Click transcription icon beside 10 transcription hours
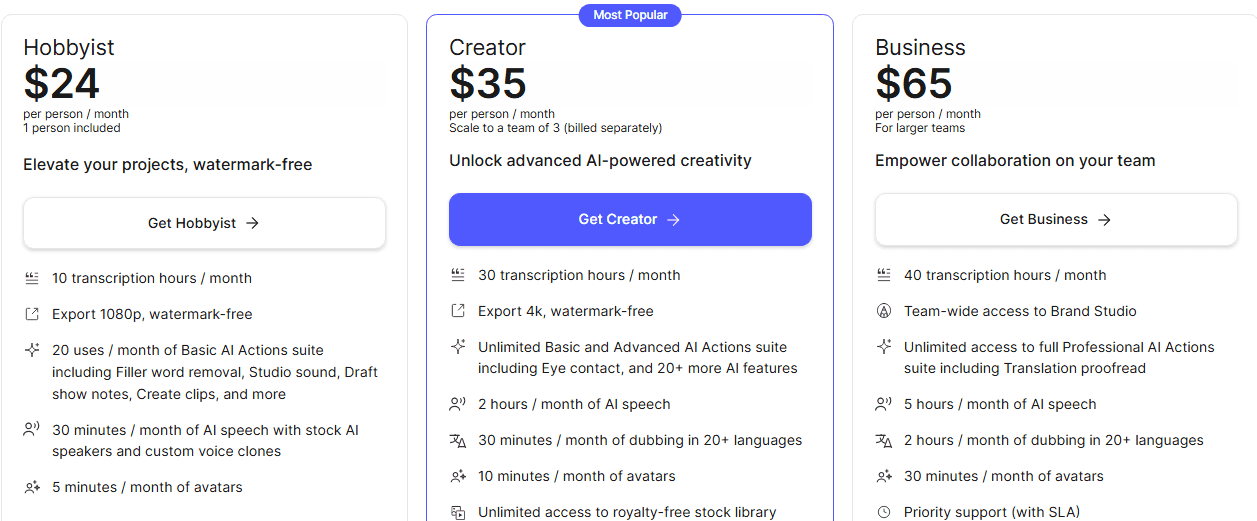This screenshot has width=1257, height=521. (x=32, y=278)
